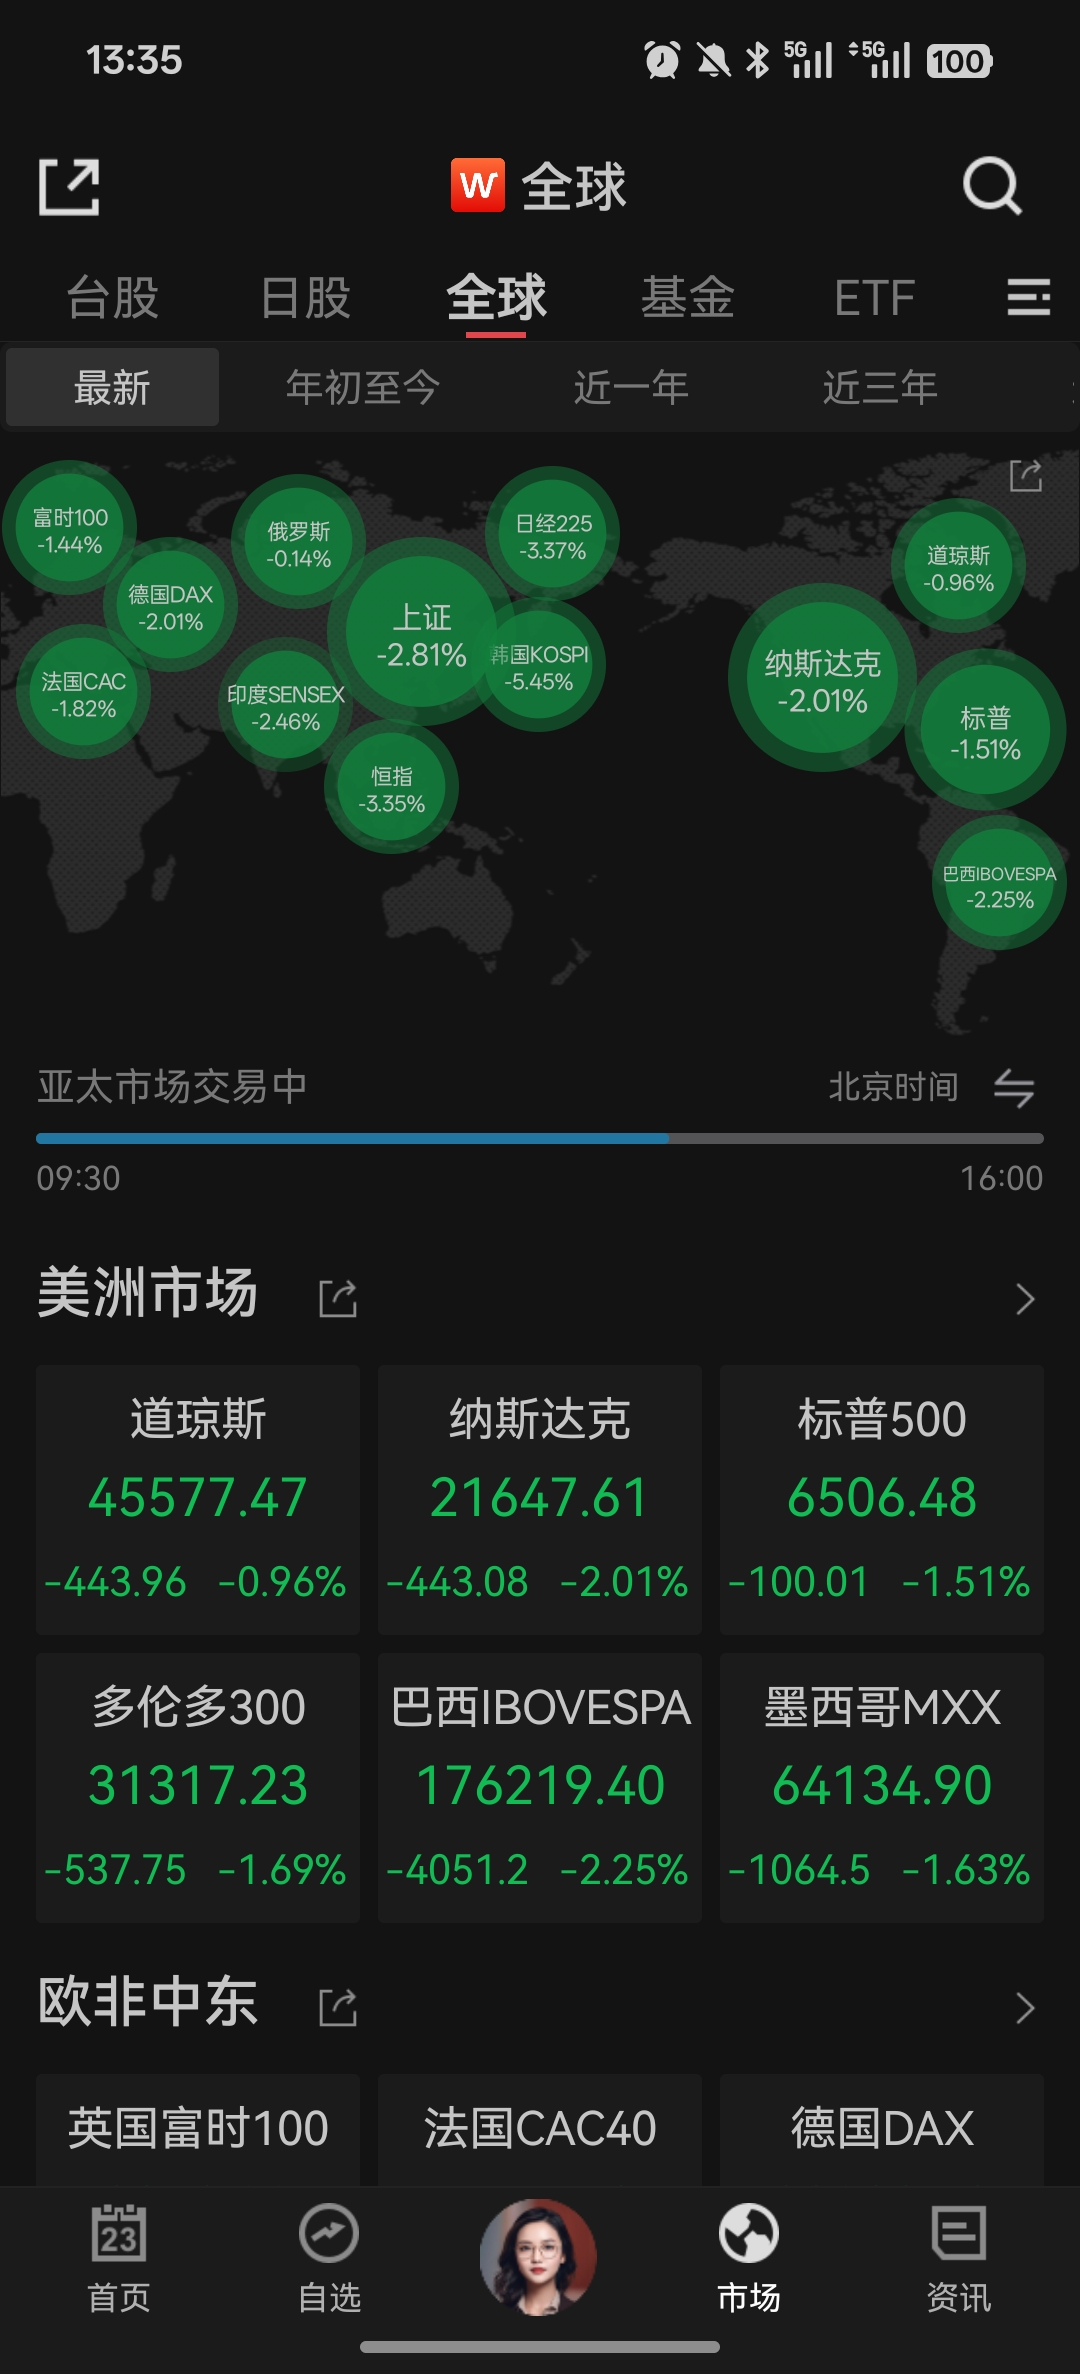Tap the 韩国KOSPI map bubble

(540, 666)
